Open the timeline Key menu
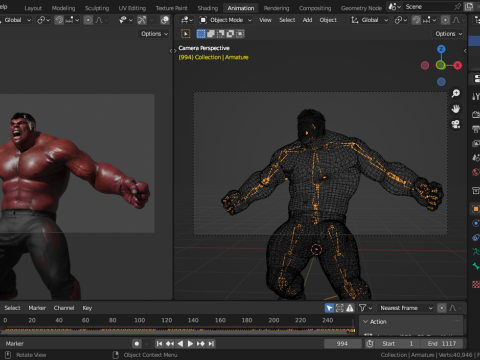This screenshot has width=480, height=360. click(87, 308)
